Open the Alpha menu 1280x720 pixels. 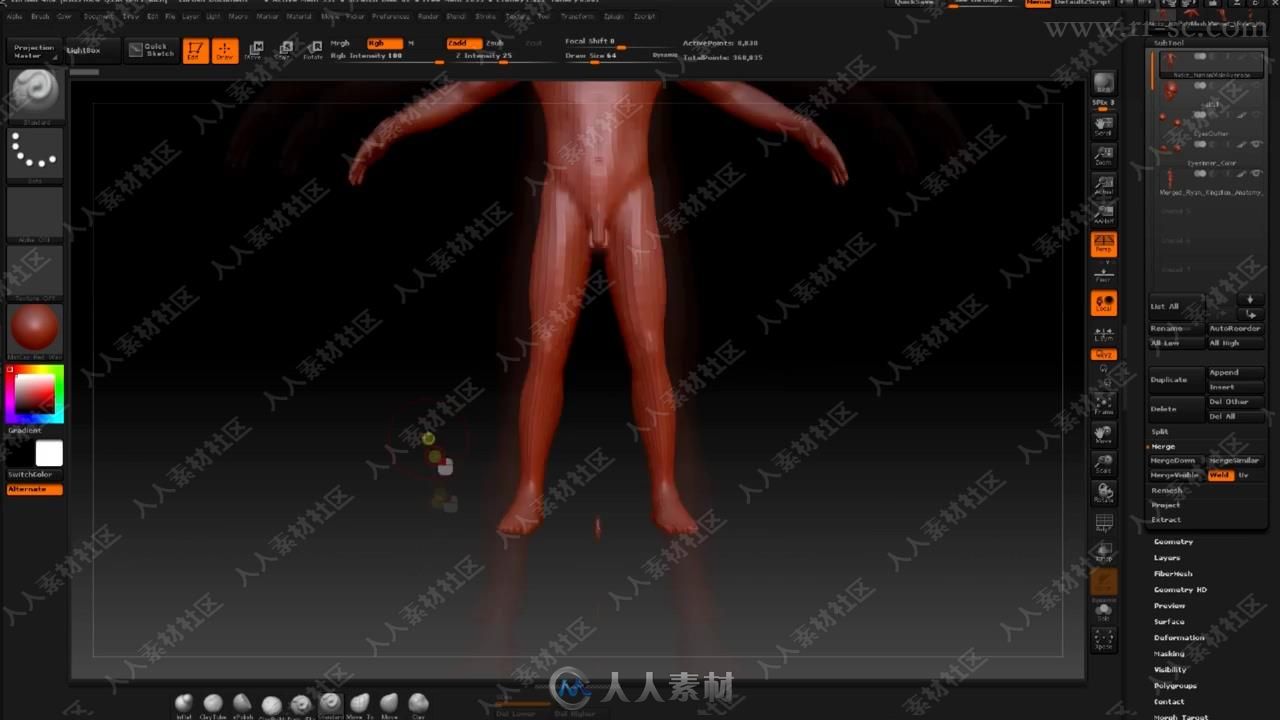click(15, 17)
